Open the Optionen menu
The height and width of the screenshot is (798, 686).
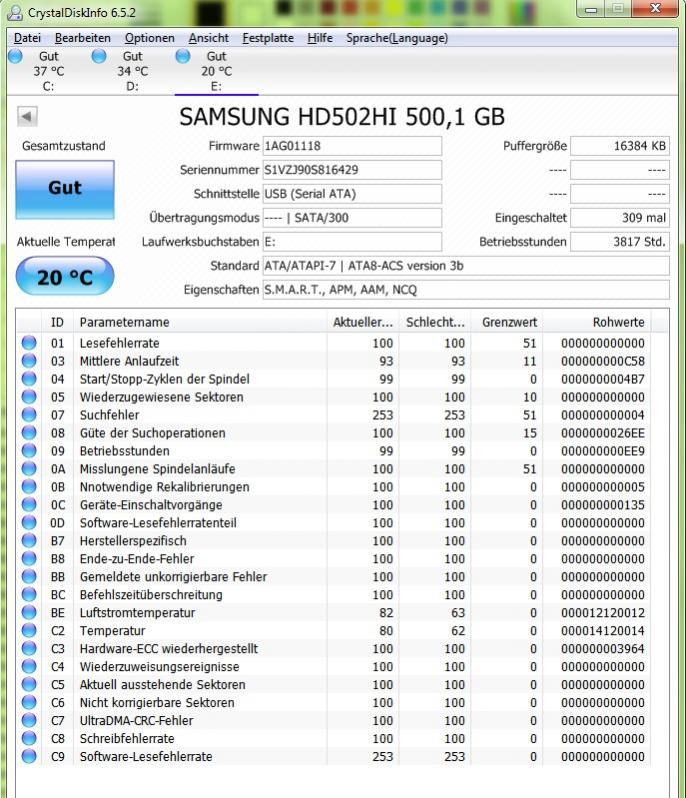pos(150,38)
